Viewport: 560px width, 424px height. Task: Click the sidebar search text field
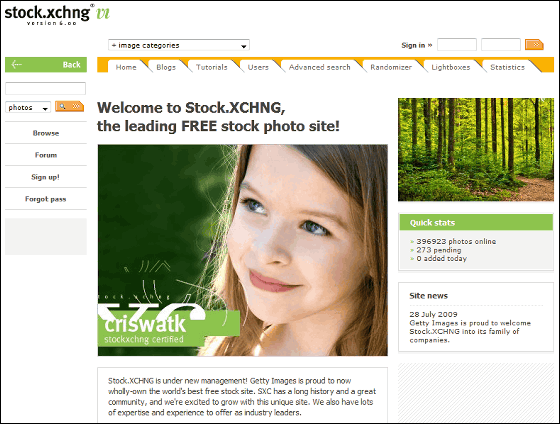pos(45,88)
